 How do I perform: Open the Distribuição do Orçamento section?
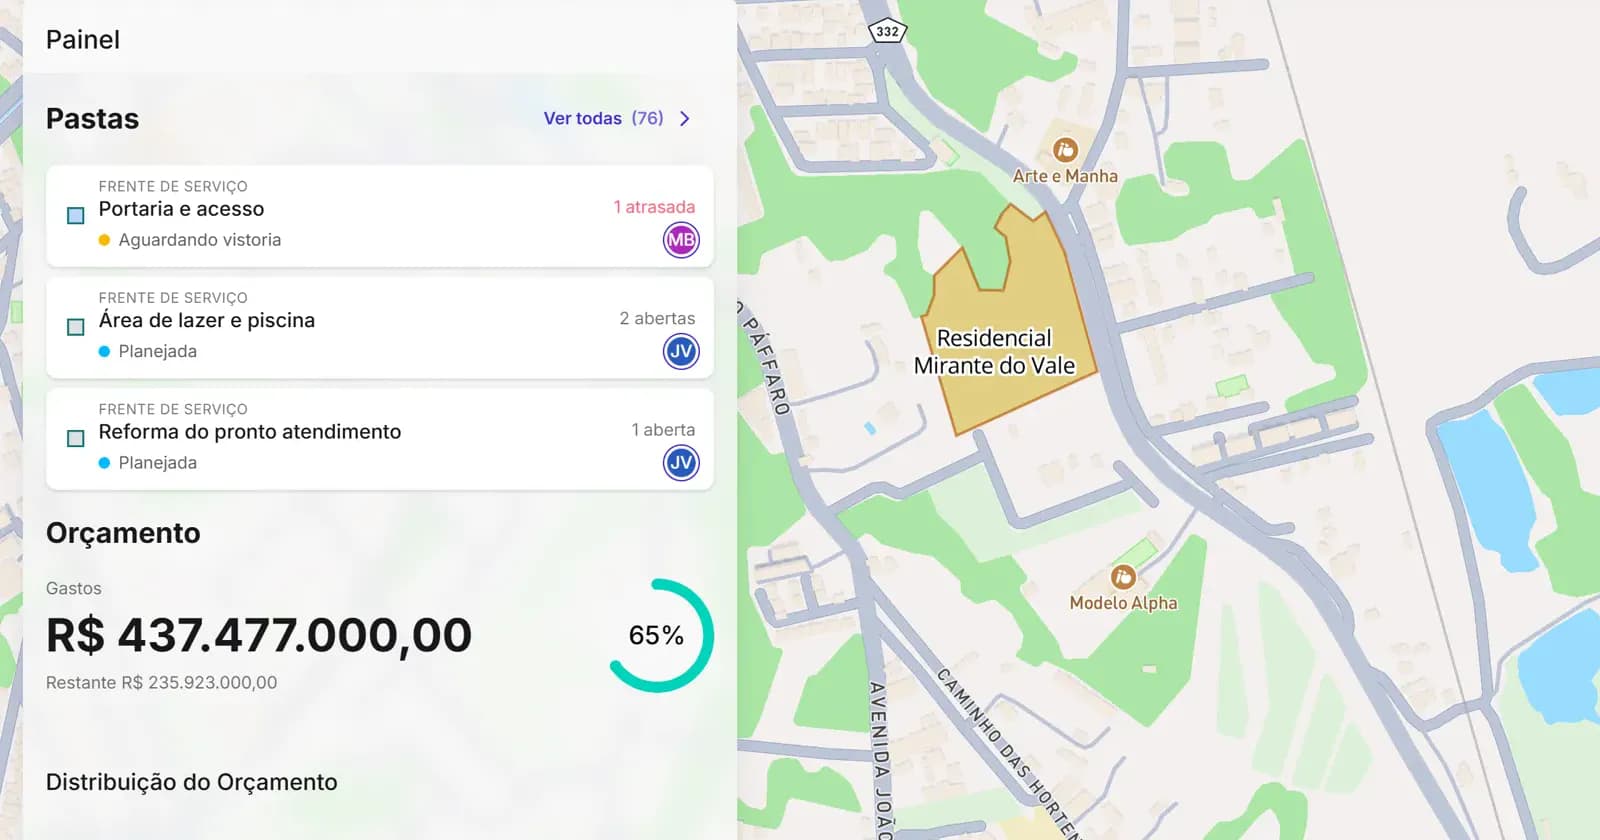pos(192,782)
